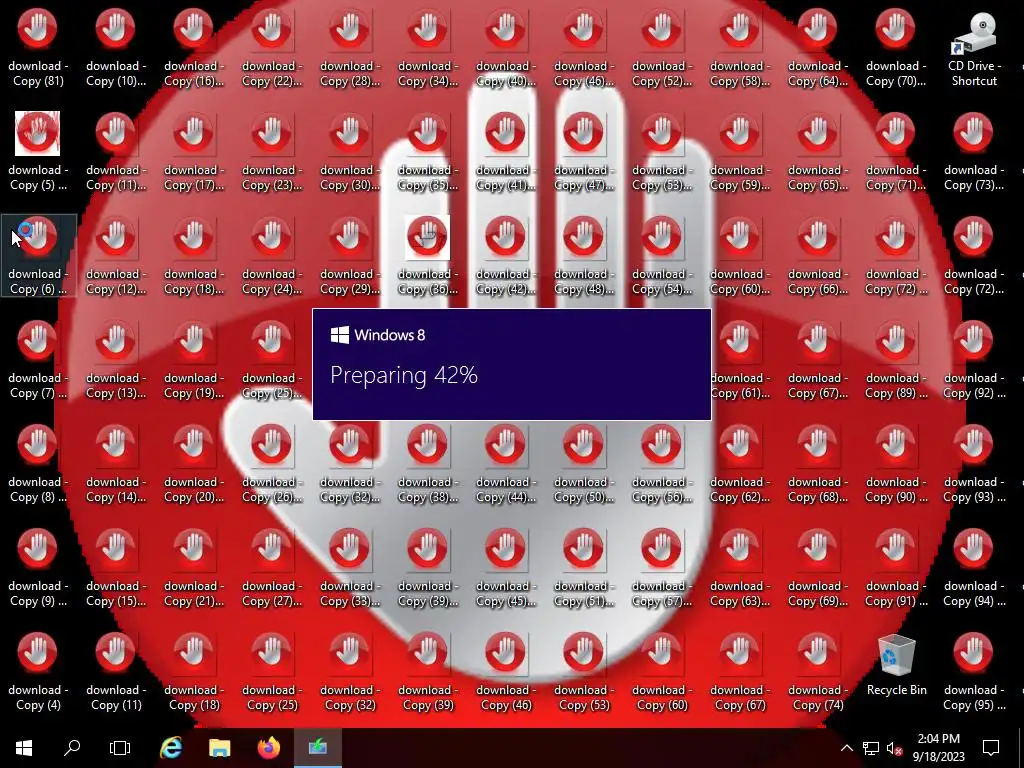Open the Windows Start menu
The image size is (1024, 768).
pos(24,747)
